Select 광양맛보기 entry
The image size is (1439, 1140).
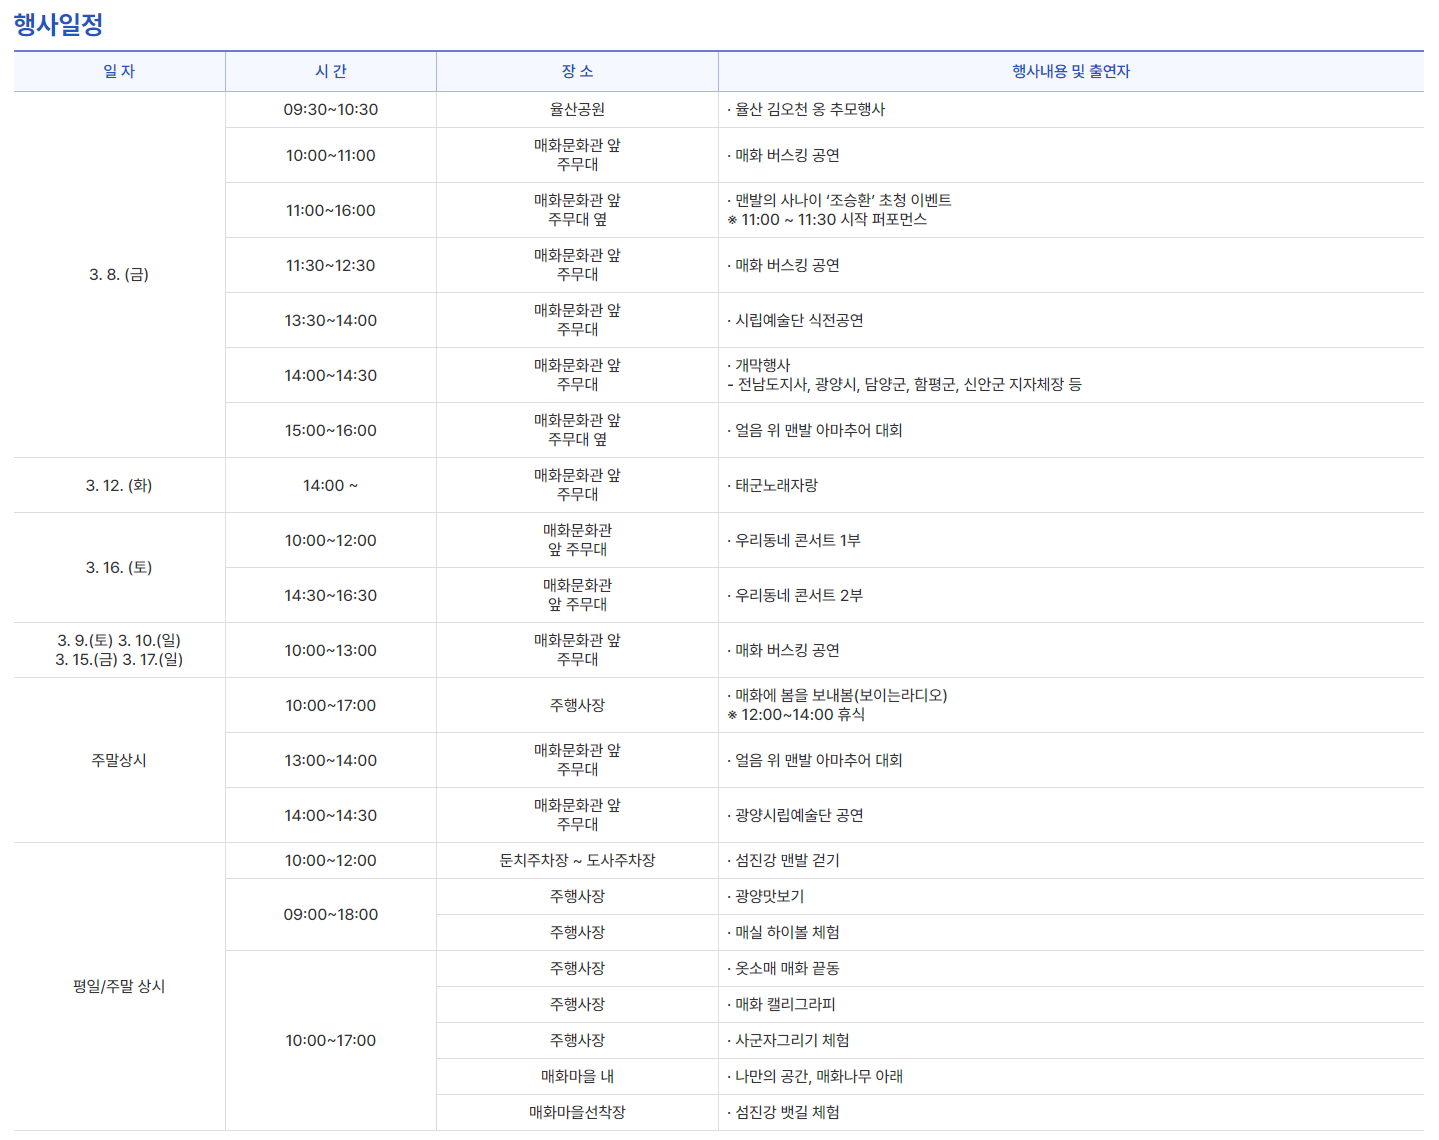pyautogui.click(x=766, y=896)
